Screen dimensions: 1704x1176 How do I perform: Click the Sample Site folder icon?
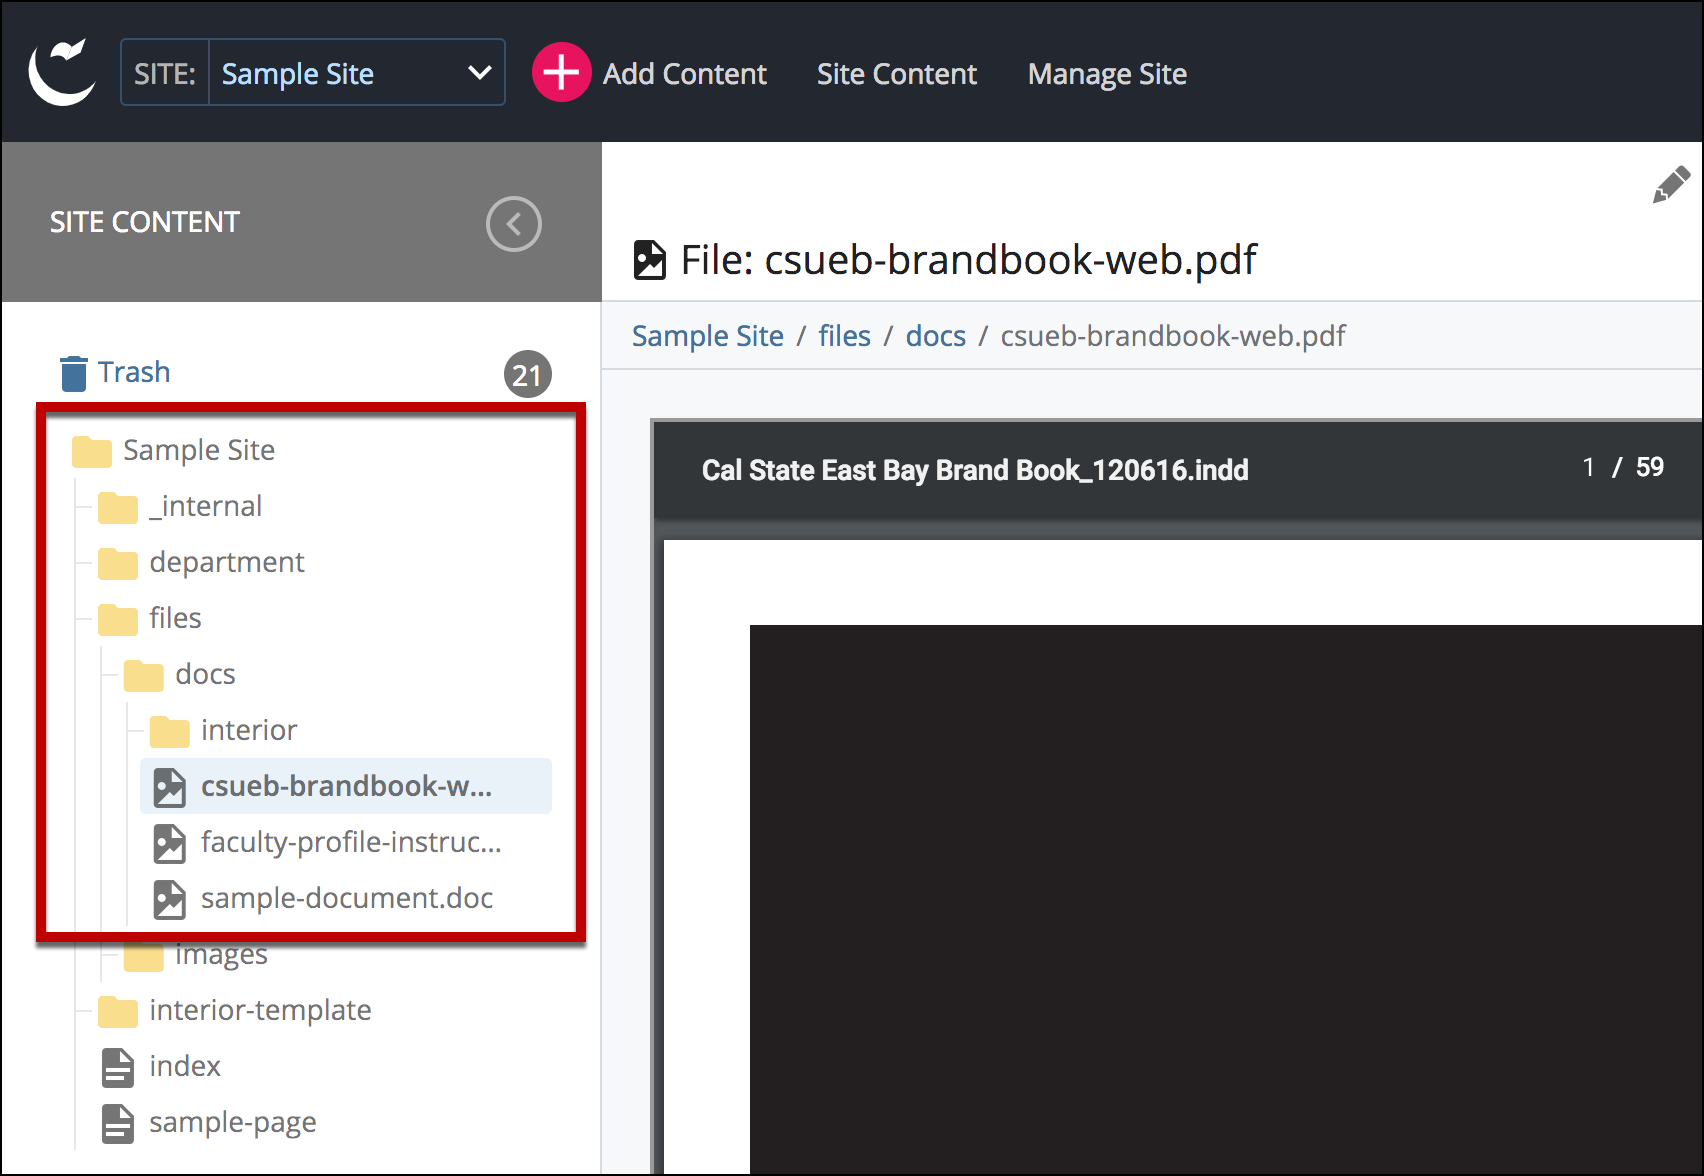coord(92,451)
